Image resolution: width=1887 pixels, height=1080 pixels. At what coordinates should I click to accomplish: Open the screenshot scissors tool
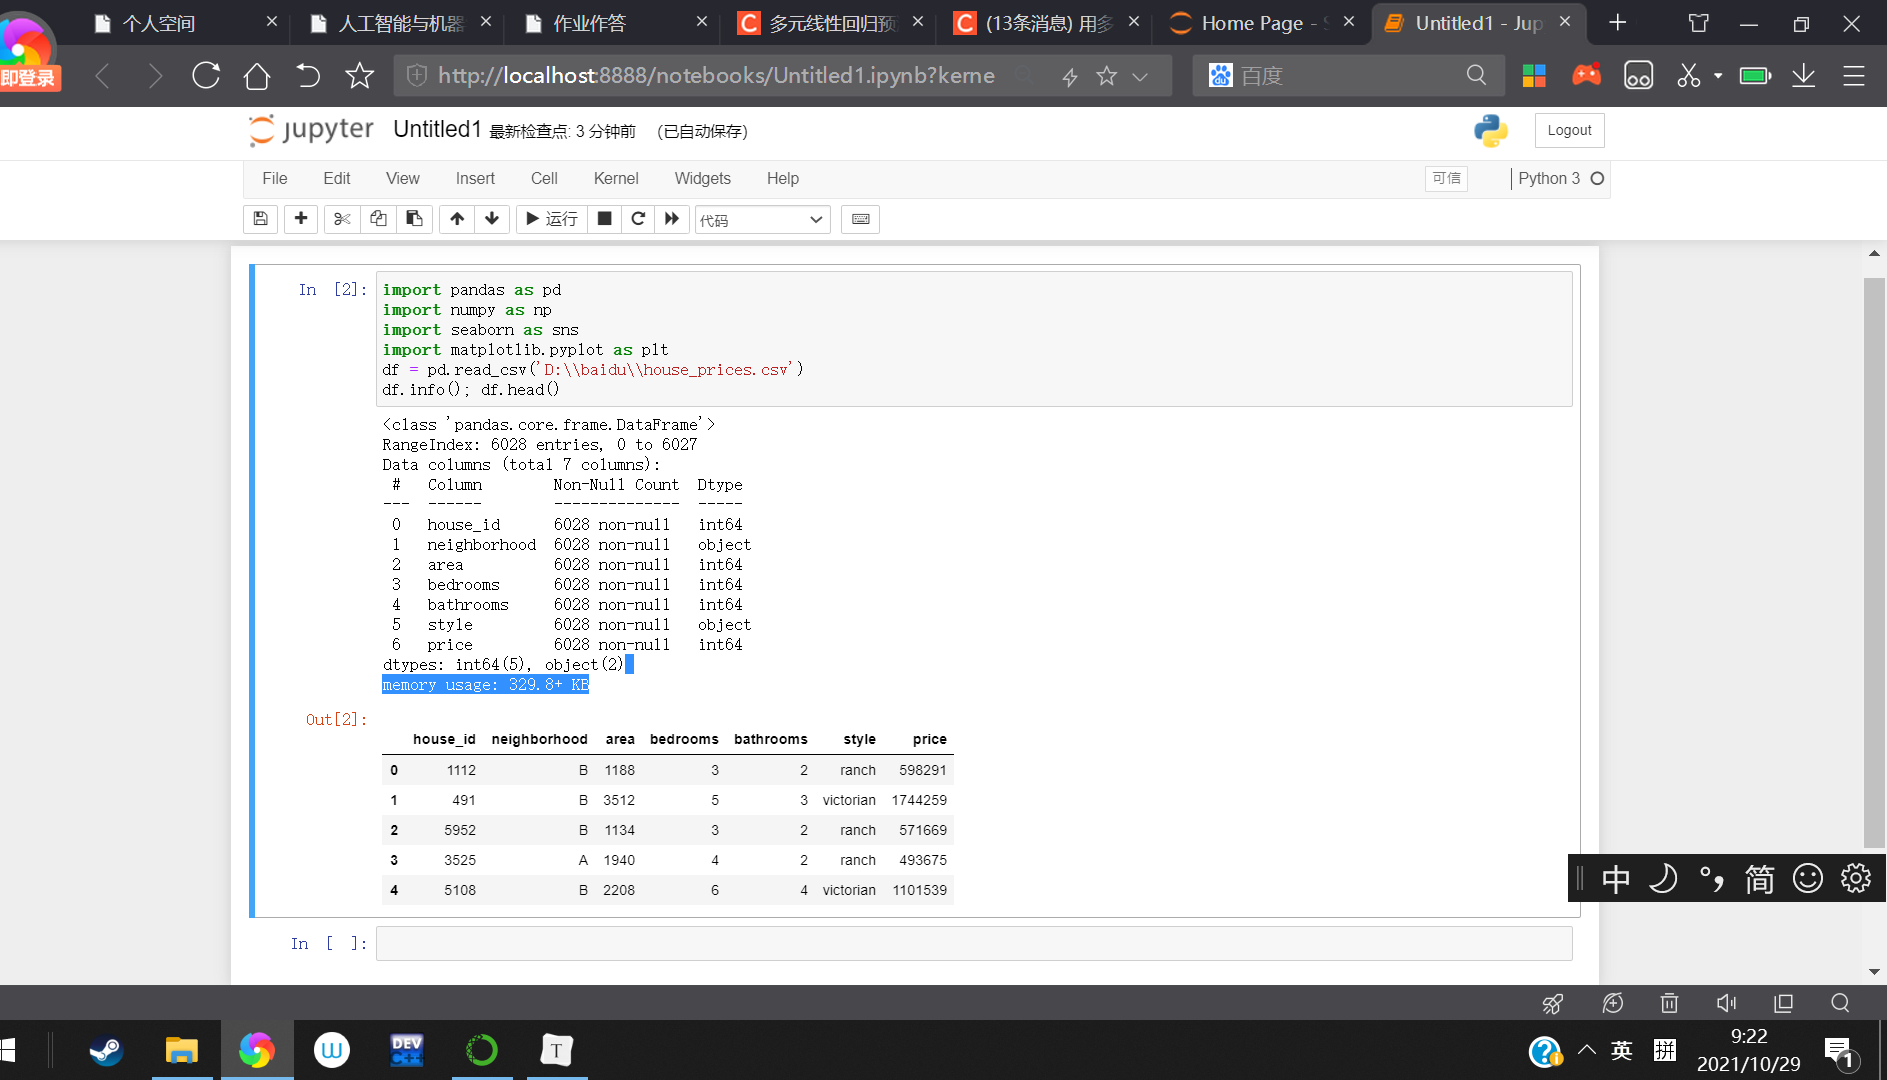(x=1688, y=75)
